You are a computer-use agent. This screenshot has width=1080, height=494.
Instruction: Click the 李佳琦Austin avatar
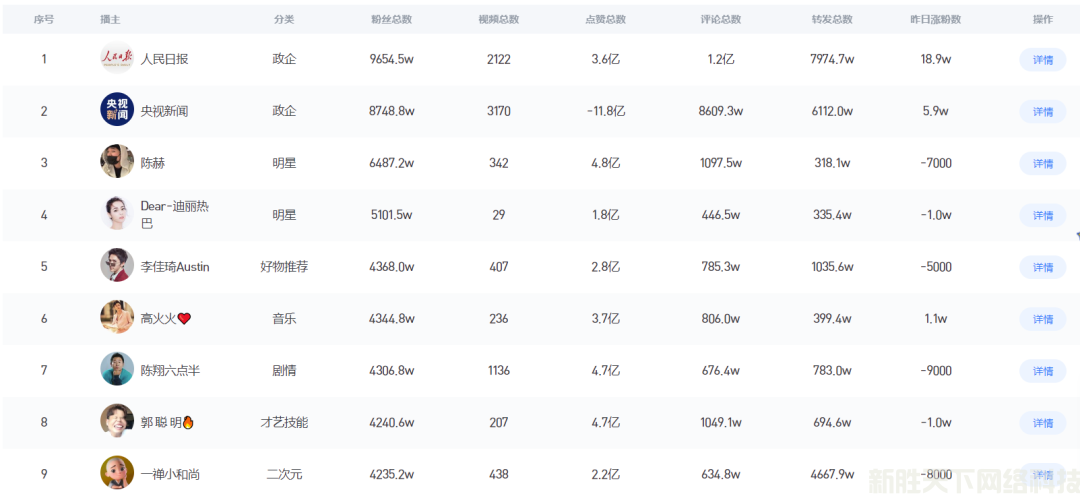click(x=117, y=266)
